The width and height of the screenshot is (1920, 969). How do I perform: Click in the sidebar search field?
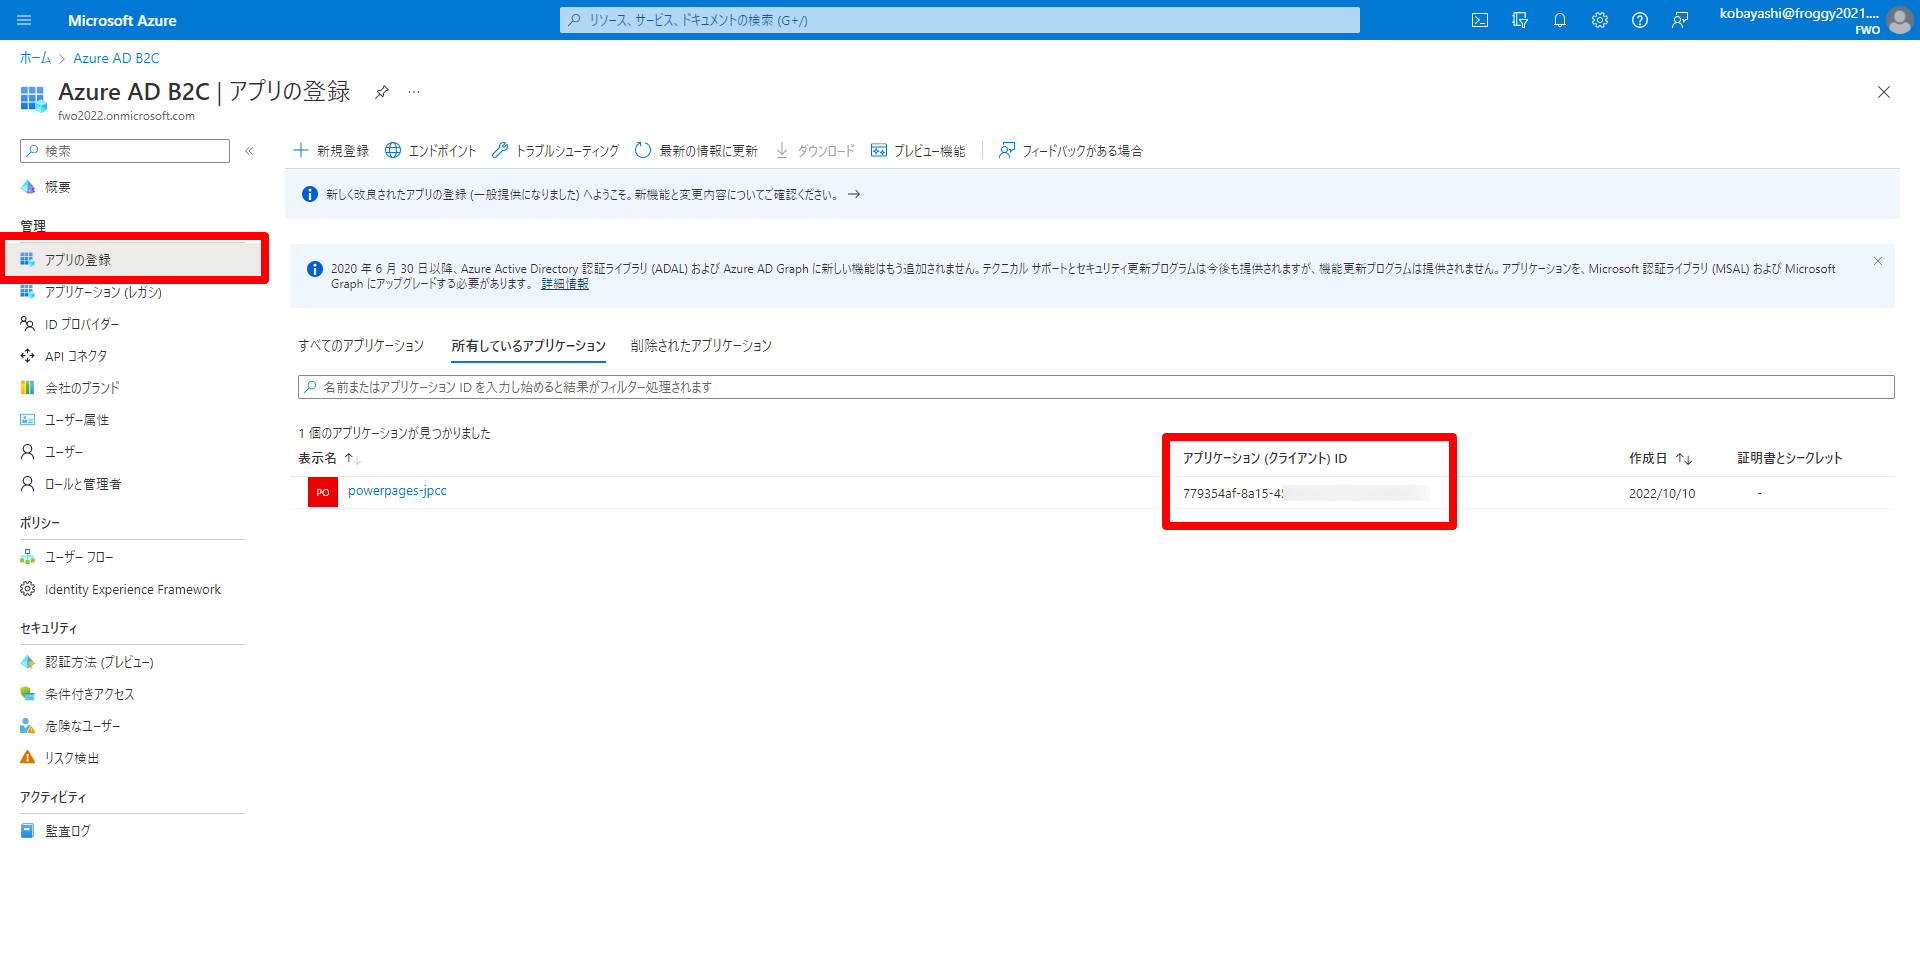coord(125,151)
